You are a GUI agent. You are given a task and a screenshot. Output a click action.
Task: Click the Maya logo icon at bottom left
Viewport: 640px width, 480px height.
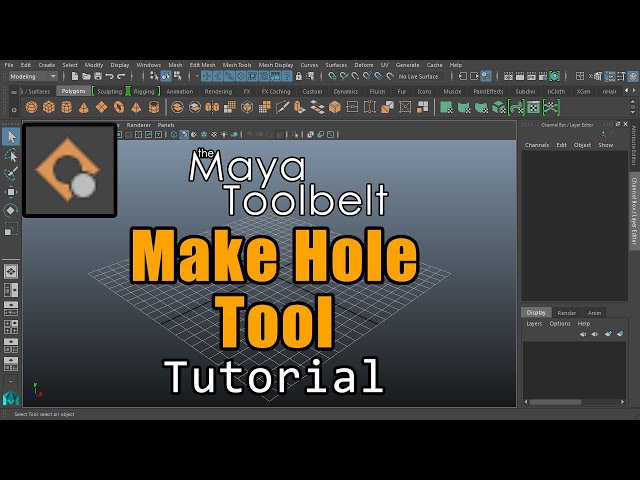click(11, 398)
